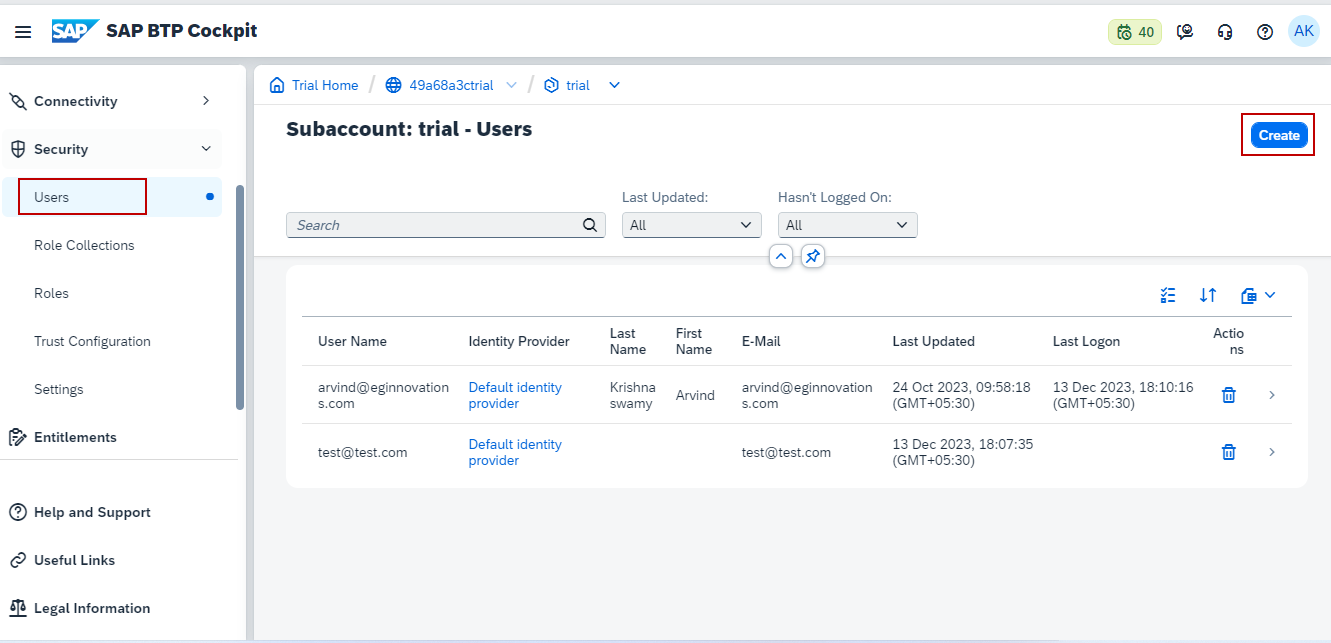Open trial days remaining indicator showing 40
1331x643 pixels.
click(x=1135, y=32)
